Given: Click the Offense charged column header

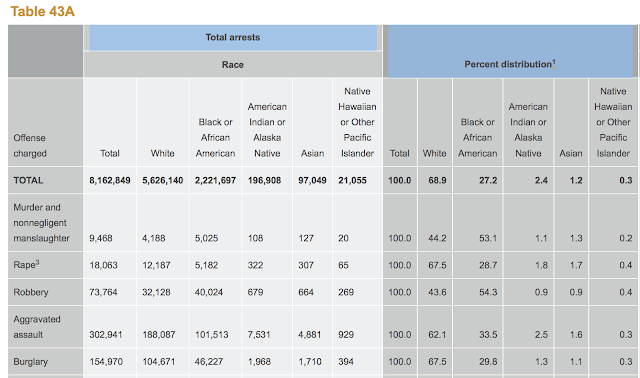Looking at the screenshot, I should coord(30,146).
